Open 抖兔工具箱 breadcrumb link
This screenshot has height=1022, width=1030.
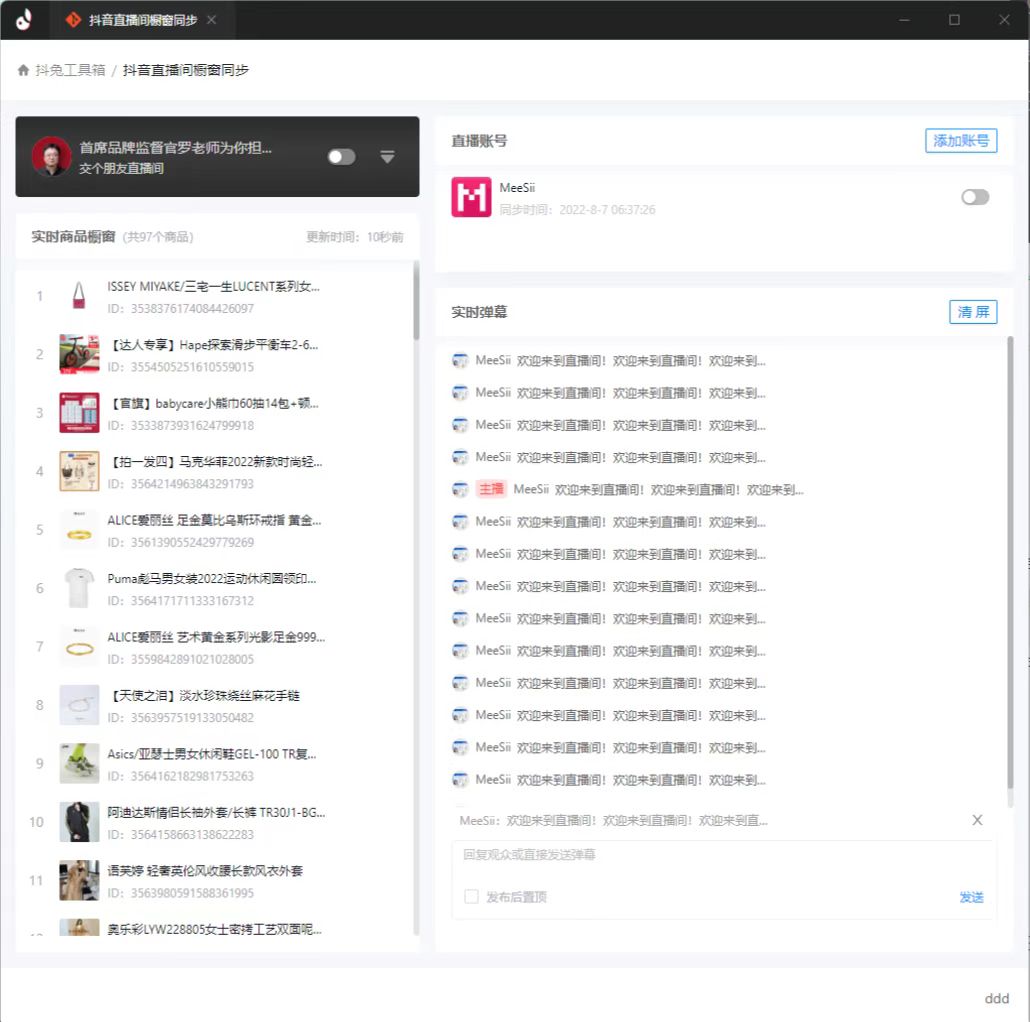click(70, 70)
